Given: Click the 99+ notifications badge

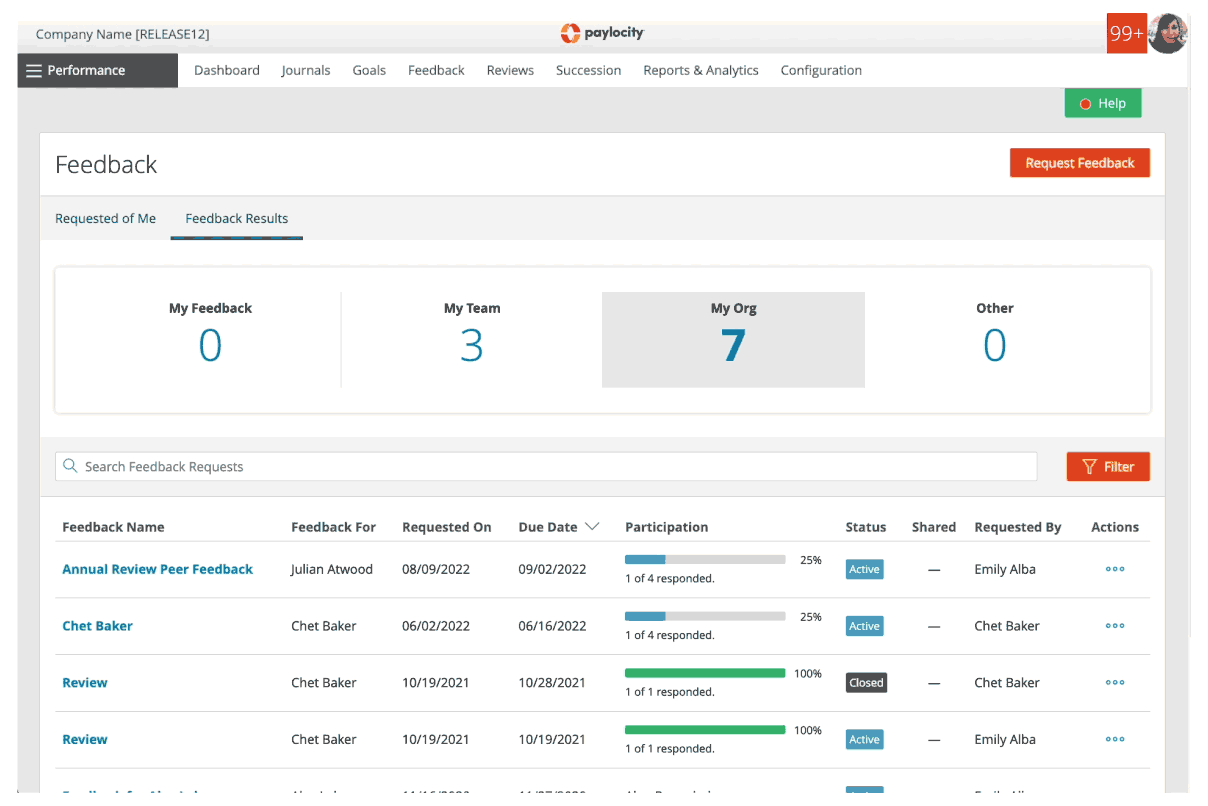Looking at the screenshot, I should click(1126, 34).
